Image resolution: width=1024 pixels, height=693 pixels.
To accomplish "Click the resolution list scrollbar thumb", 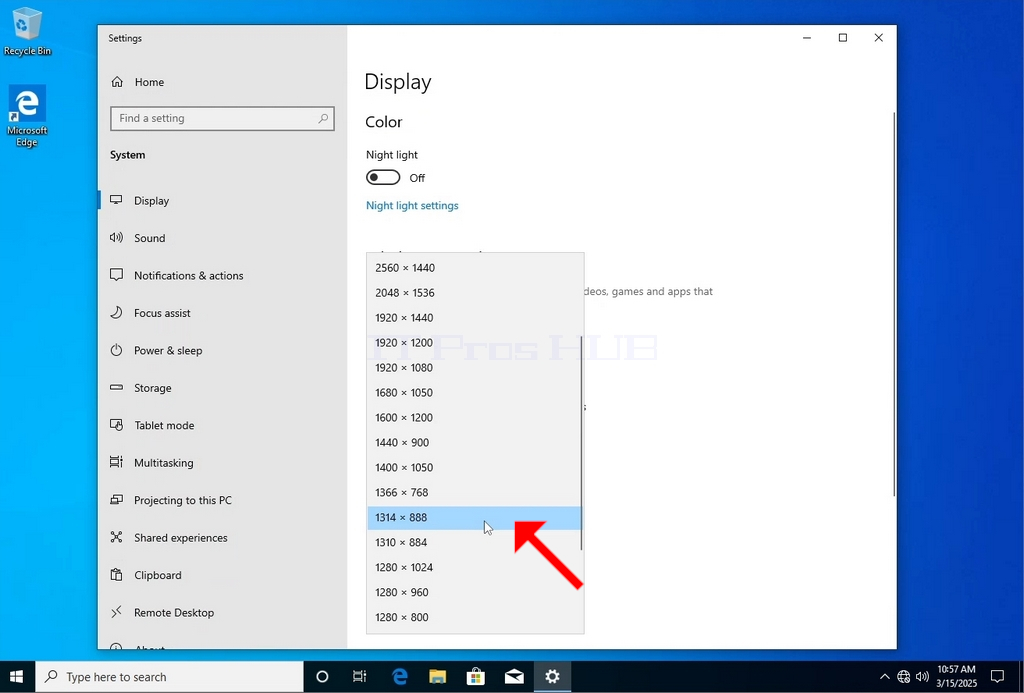I will [x=581, y=443].
